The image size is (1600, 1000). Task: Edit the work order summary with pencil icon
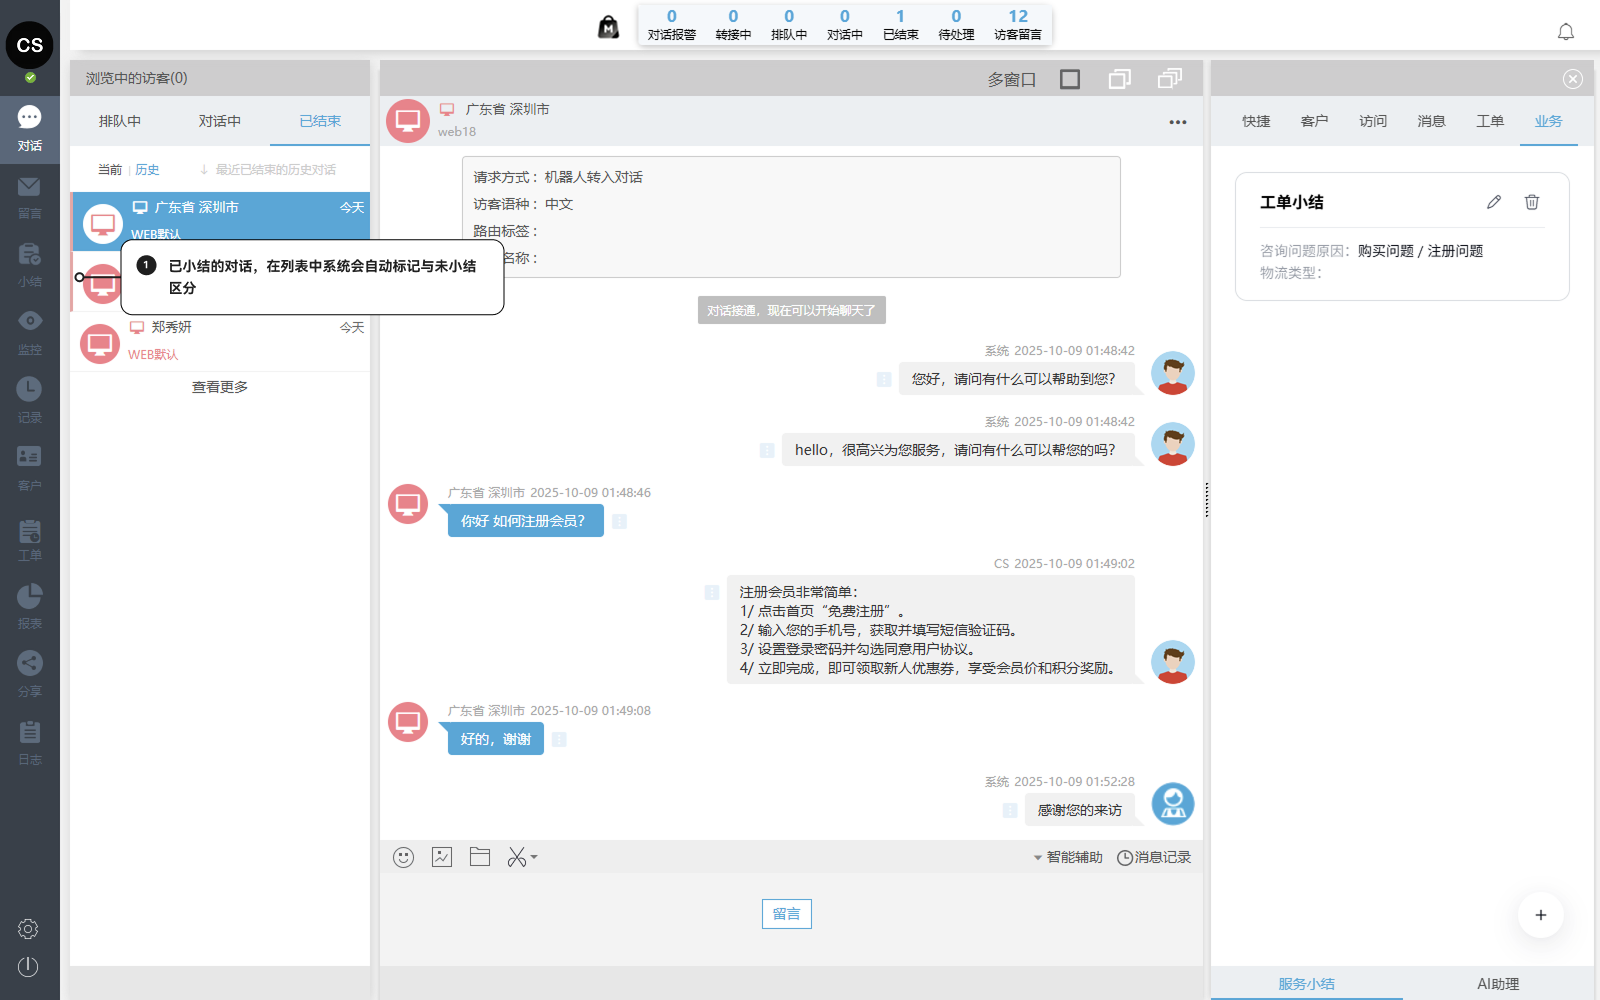coord(1494,202)
